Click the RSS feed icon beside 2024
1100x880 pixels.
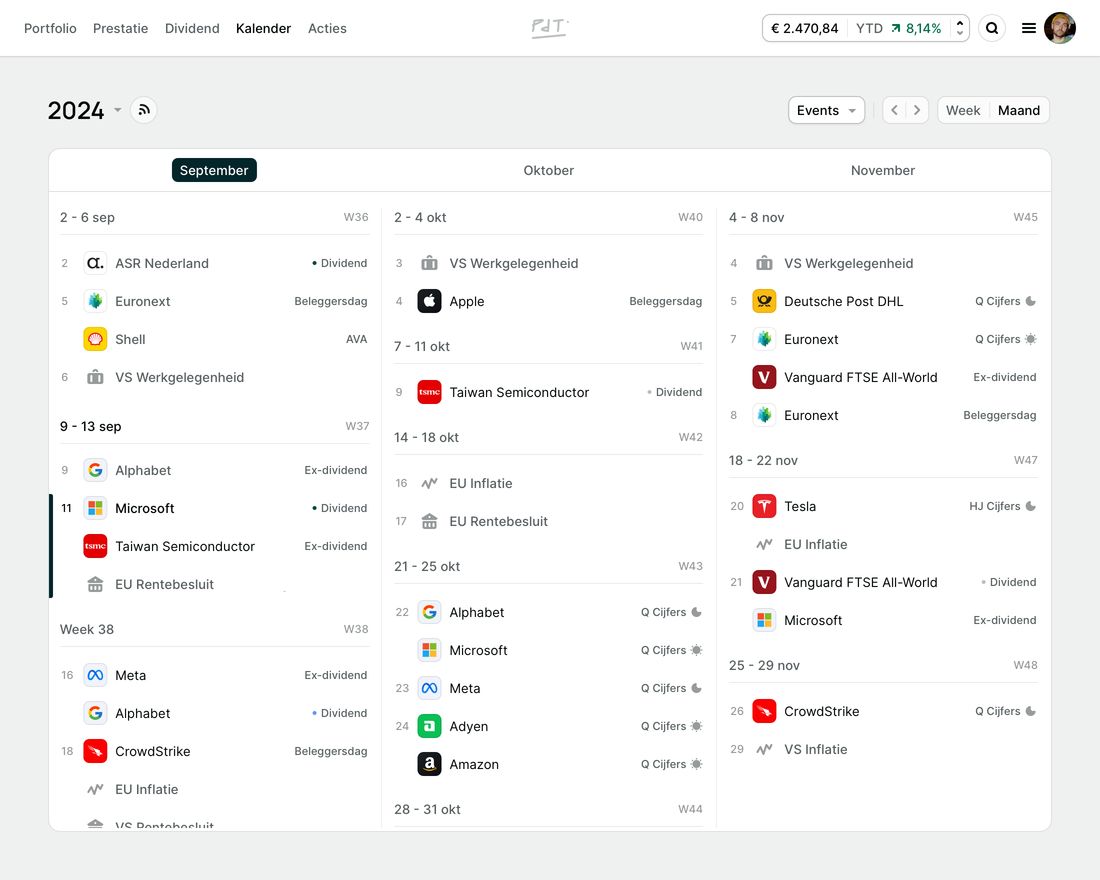tap(144, 110)
